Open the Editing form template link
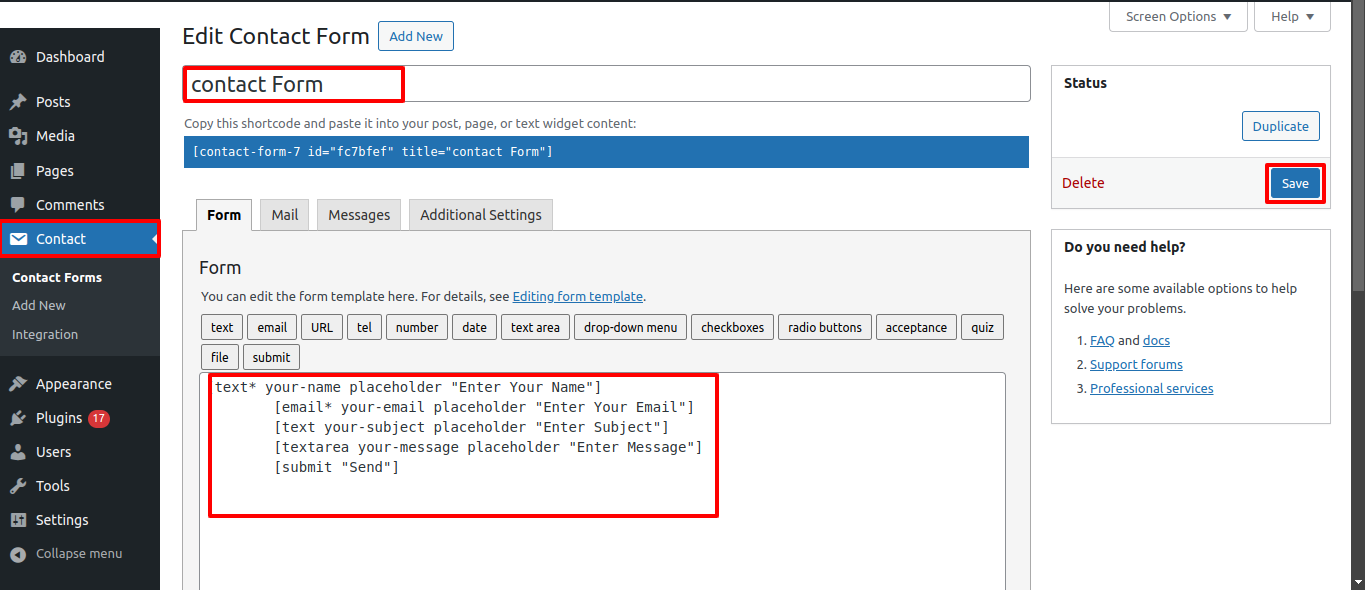The height and width of the screenshot is (590, 1365). [577, 297]
